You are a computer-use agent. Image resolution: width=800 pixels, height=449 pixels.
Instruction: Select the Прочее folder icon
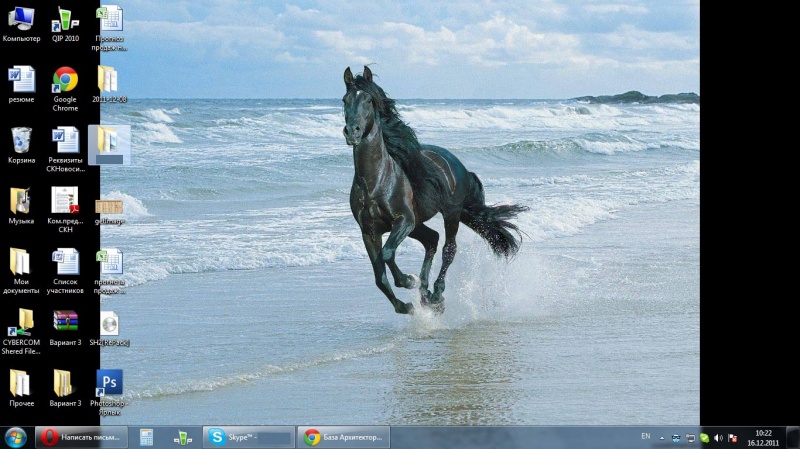tap(21, 383)
